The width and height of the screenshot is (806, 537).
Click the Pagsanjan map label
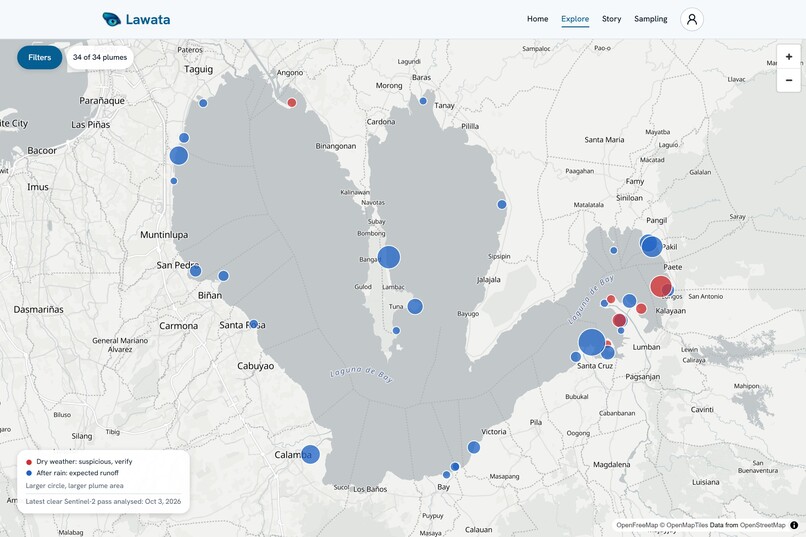pos(643,377)
